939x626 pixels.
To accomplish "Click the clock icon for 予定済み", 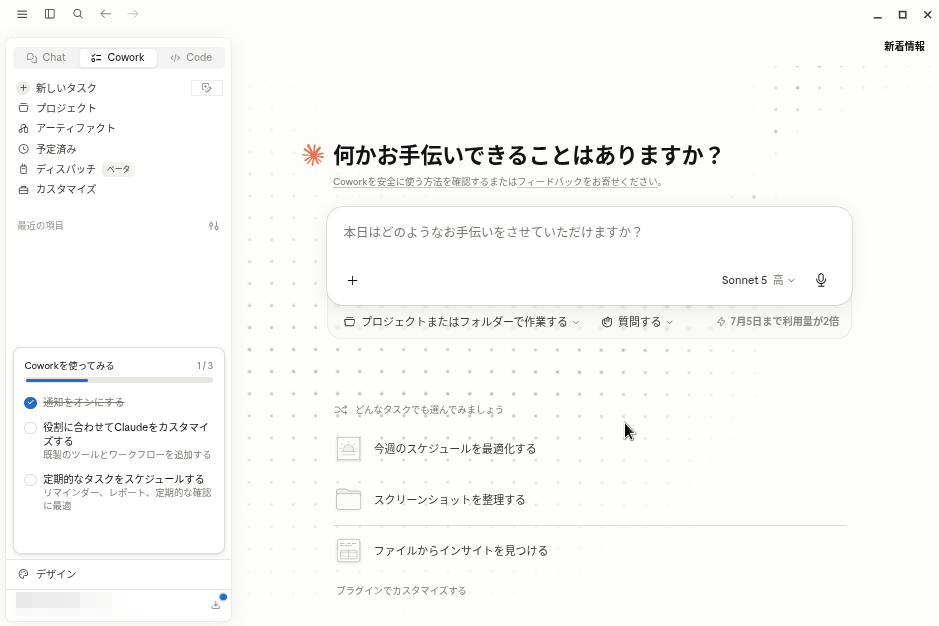I will [x=23, y=149].
